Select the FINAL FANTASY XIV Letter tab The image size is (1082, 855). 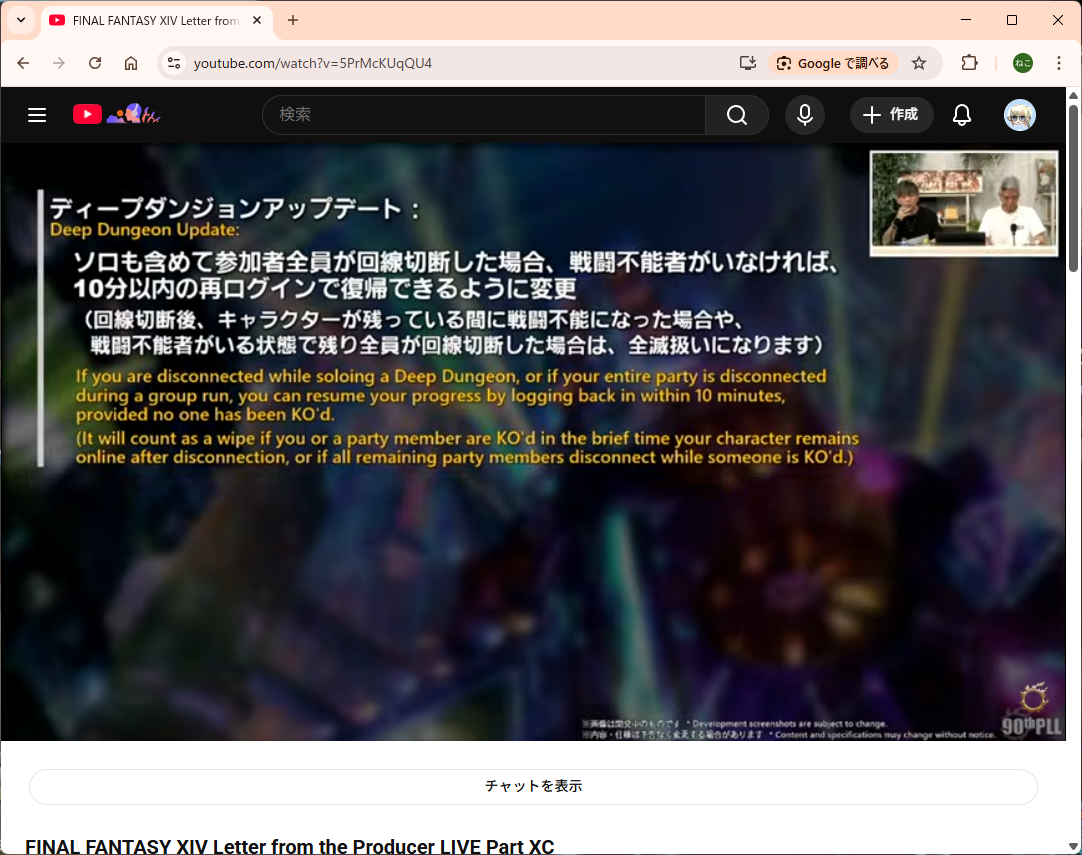150,20
